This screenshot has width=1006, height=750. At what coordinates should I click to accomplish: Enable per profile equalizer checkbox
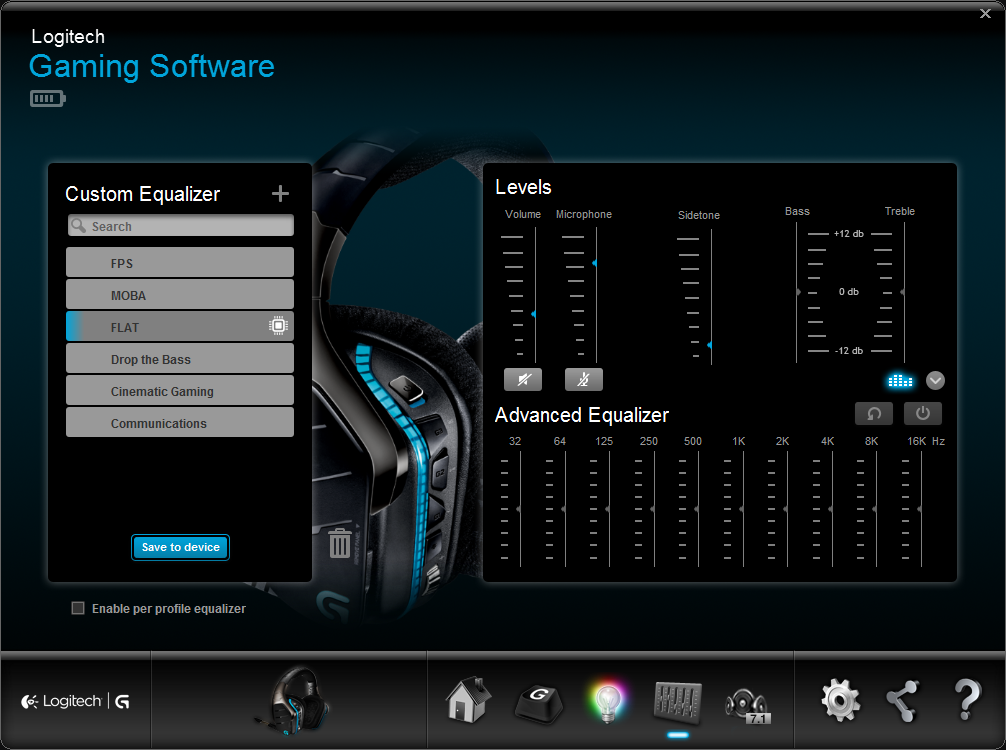coord(78,608)
